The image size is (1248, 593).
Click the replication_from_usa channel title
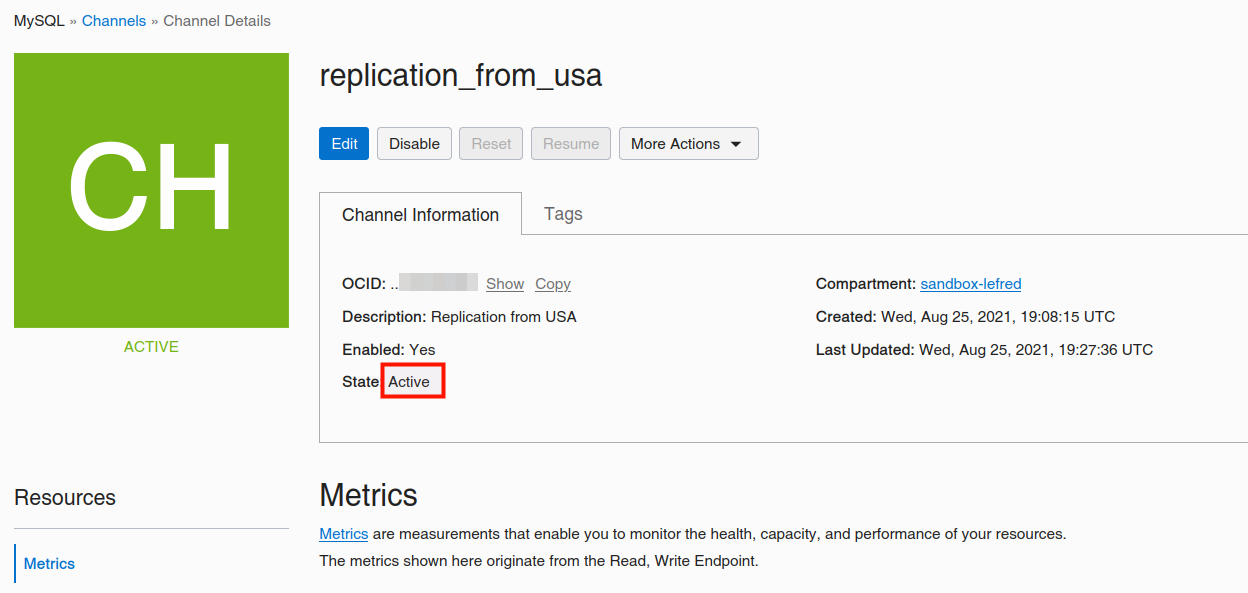coord(461,76)
